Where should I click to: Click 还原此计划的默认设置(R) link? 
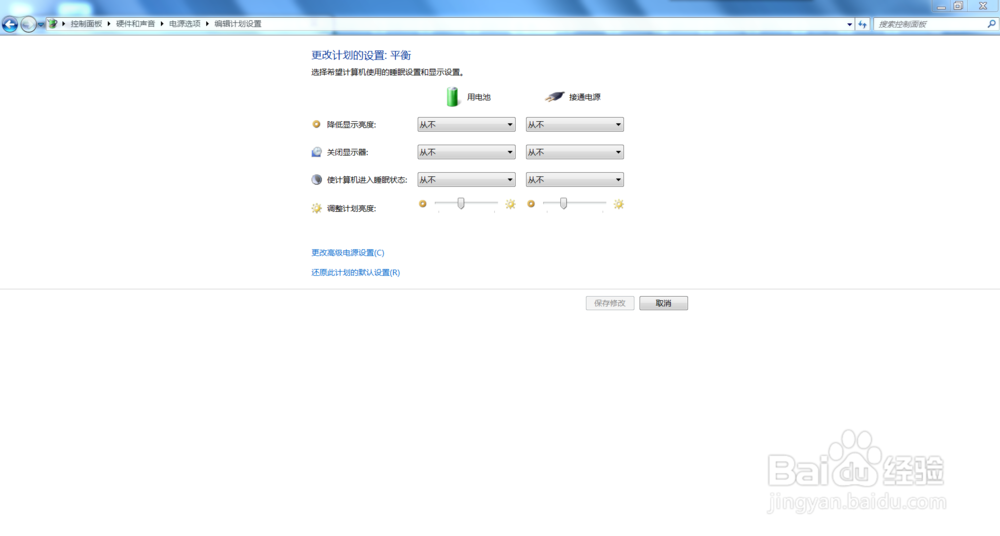click(355, 272)
